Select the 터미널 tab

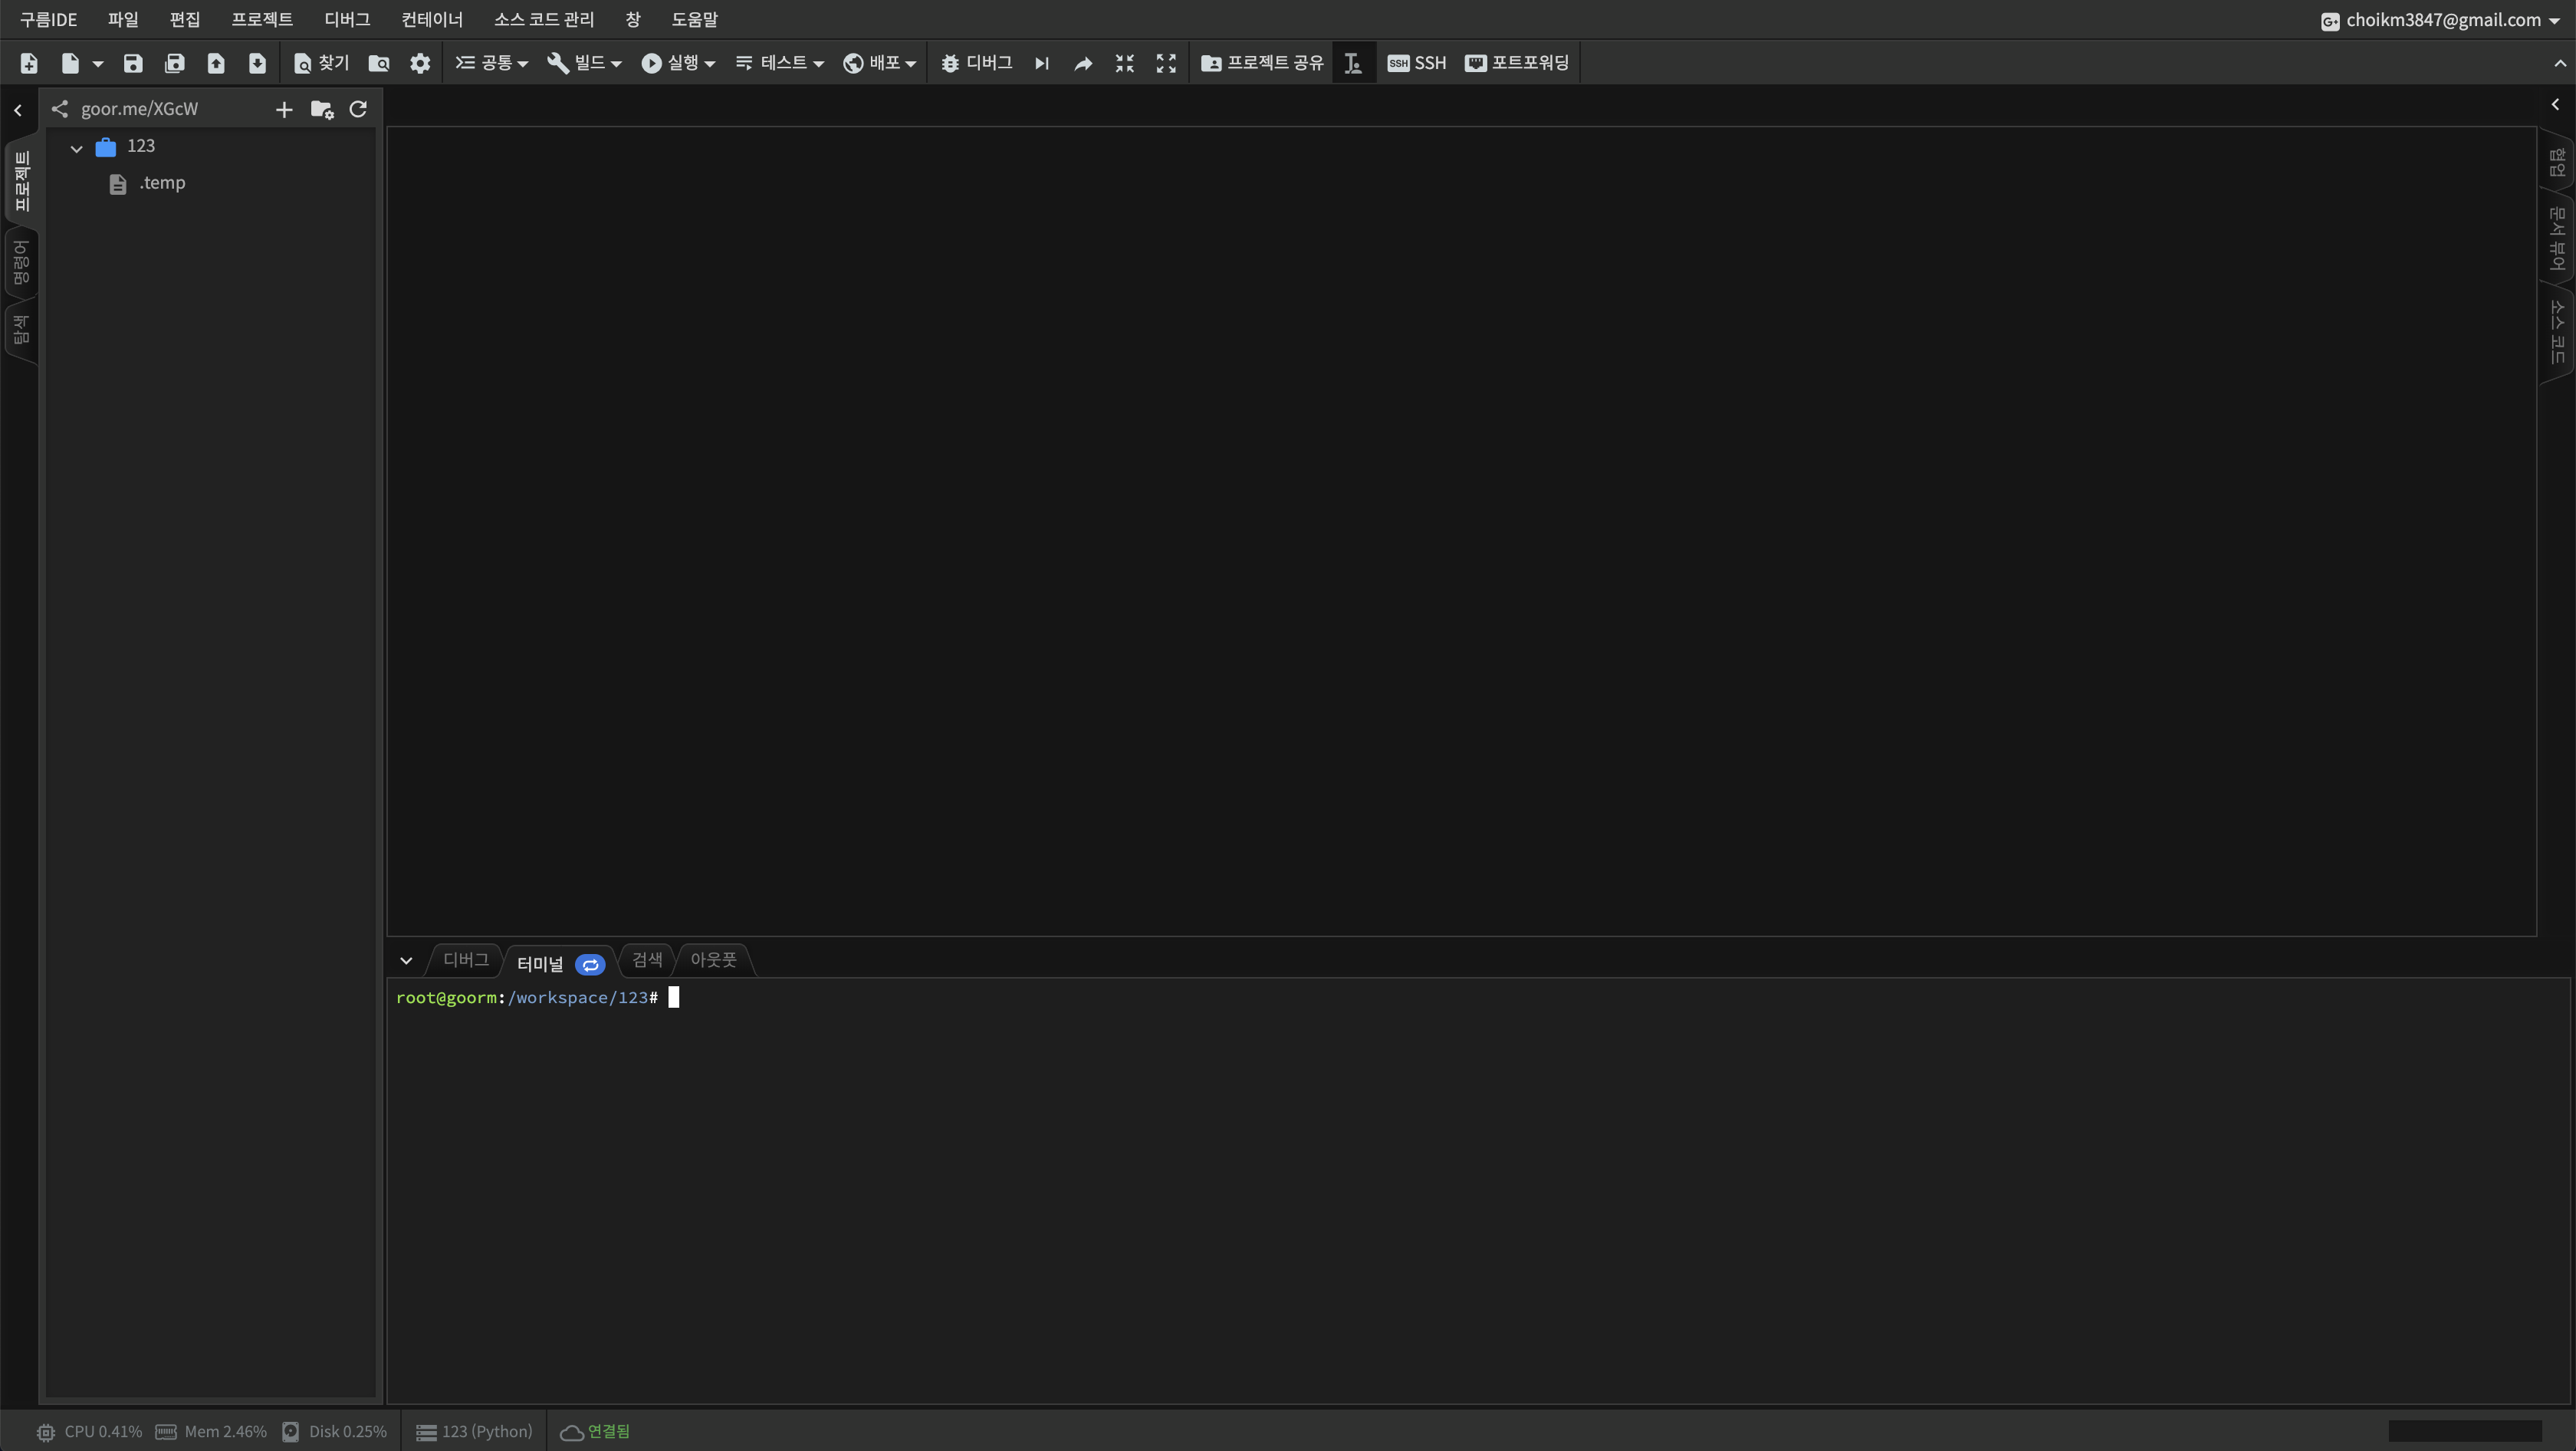(538, 961)
